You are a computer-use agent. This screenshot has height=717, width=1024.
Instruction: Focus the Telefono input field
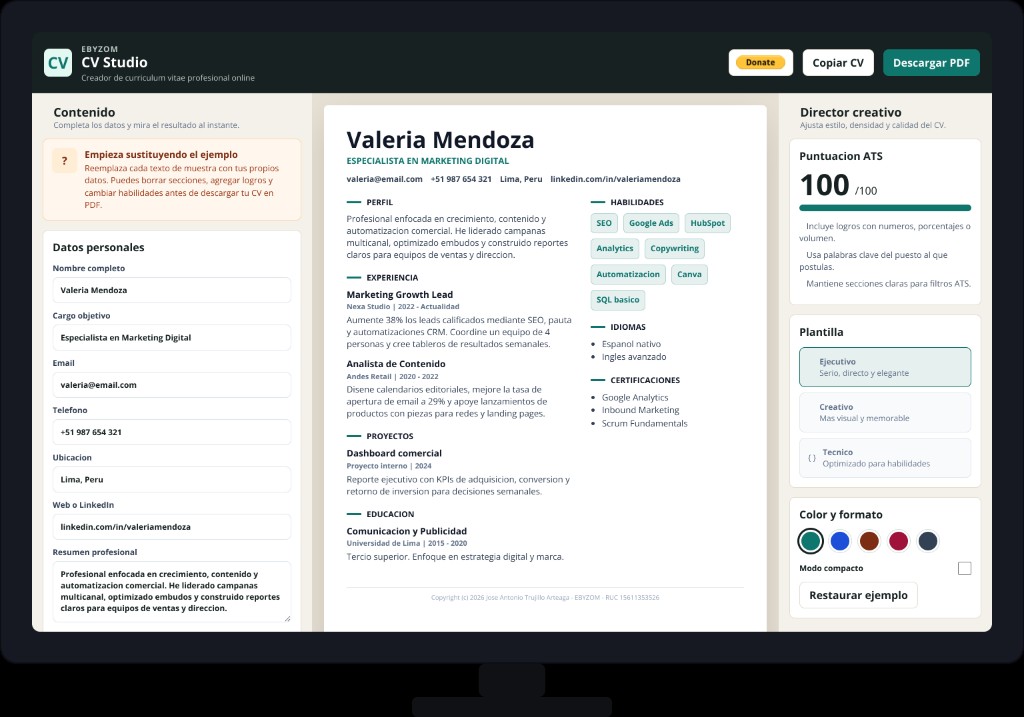pos(172,432)
